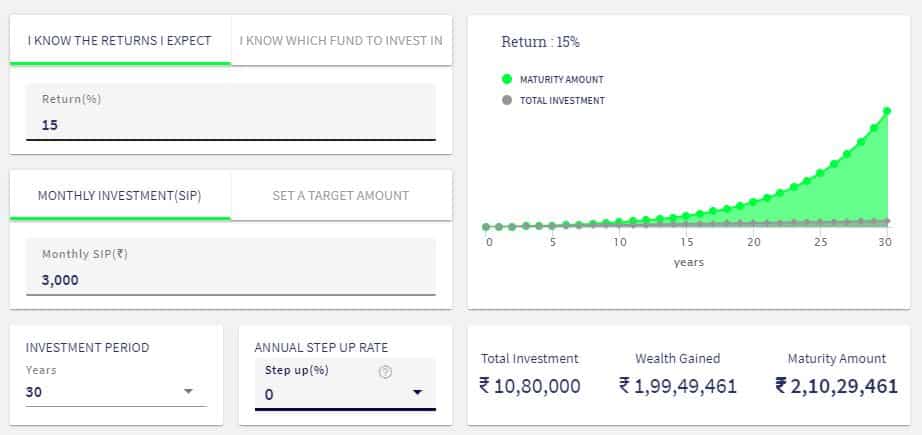This screenshot has width=922, height=435.
Task: Switch to I Know Which Fund To Invest In tab
Action: (342, 41)
